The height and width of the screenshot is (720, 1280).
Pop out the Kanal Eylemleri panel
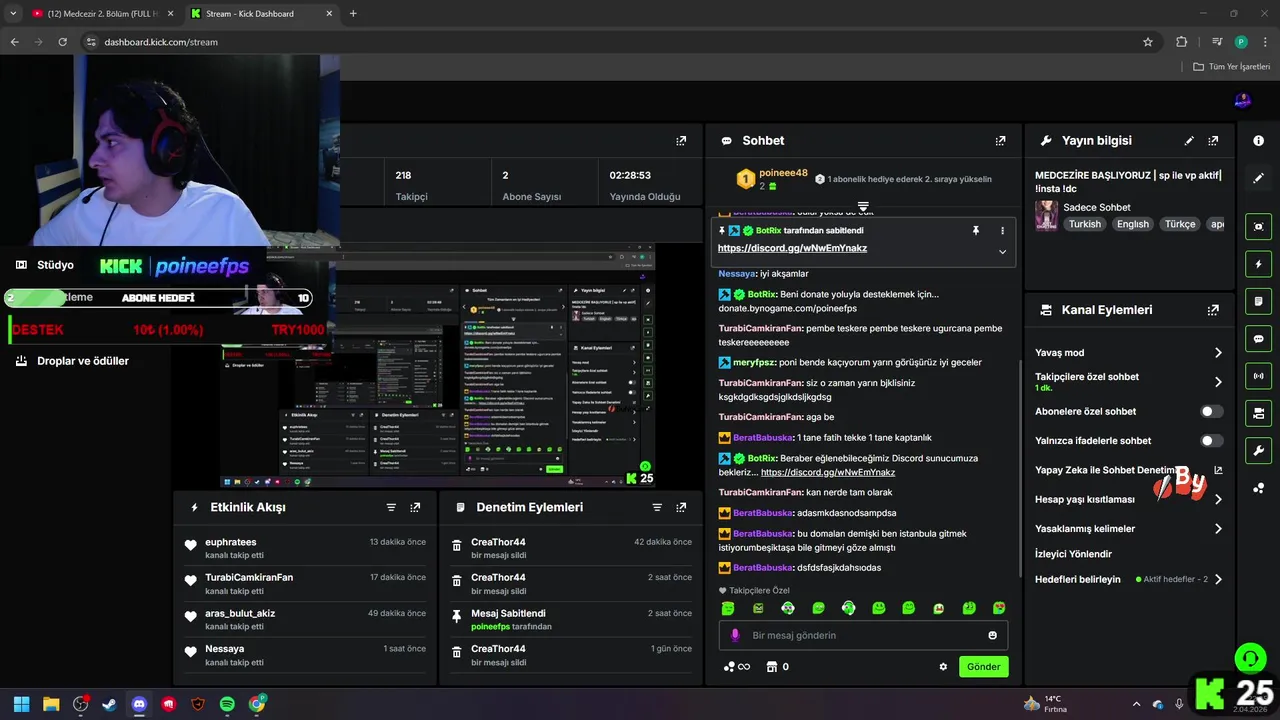[1213, 310]
